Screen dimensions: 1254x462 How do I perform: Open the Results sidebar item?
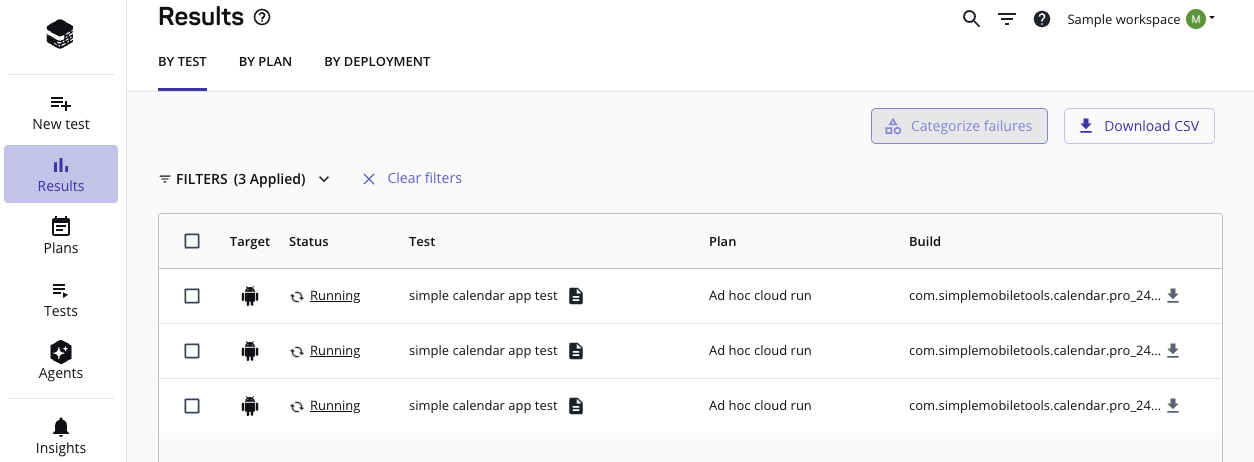tap(61, 174)
